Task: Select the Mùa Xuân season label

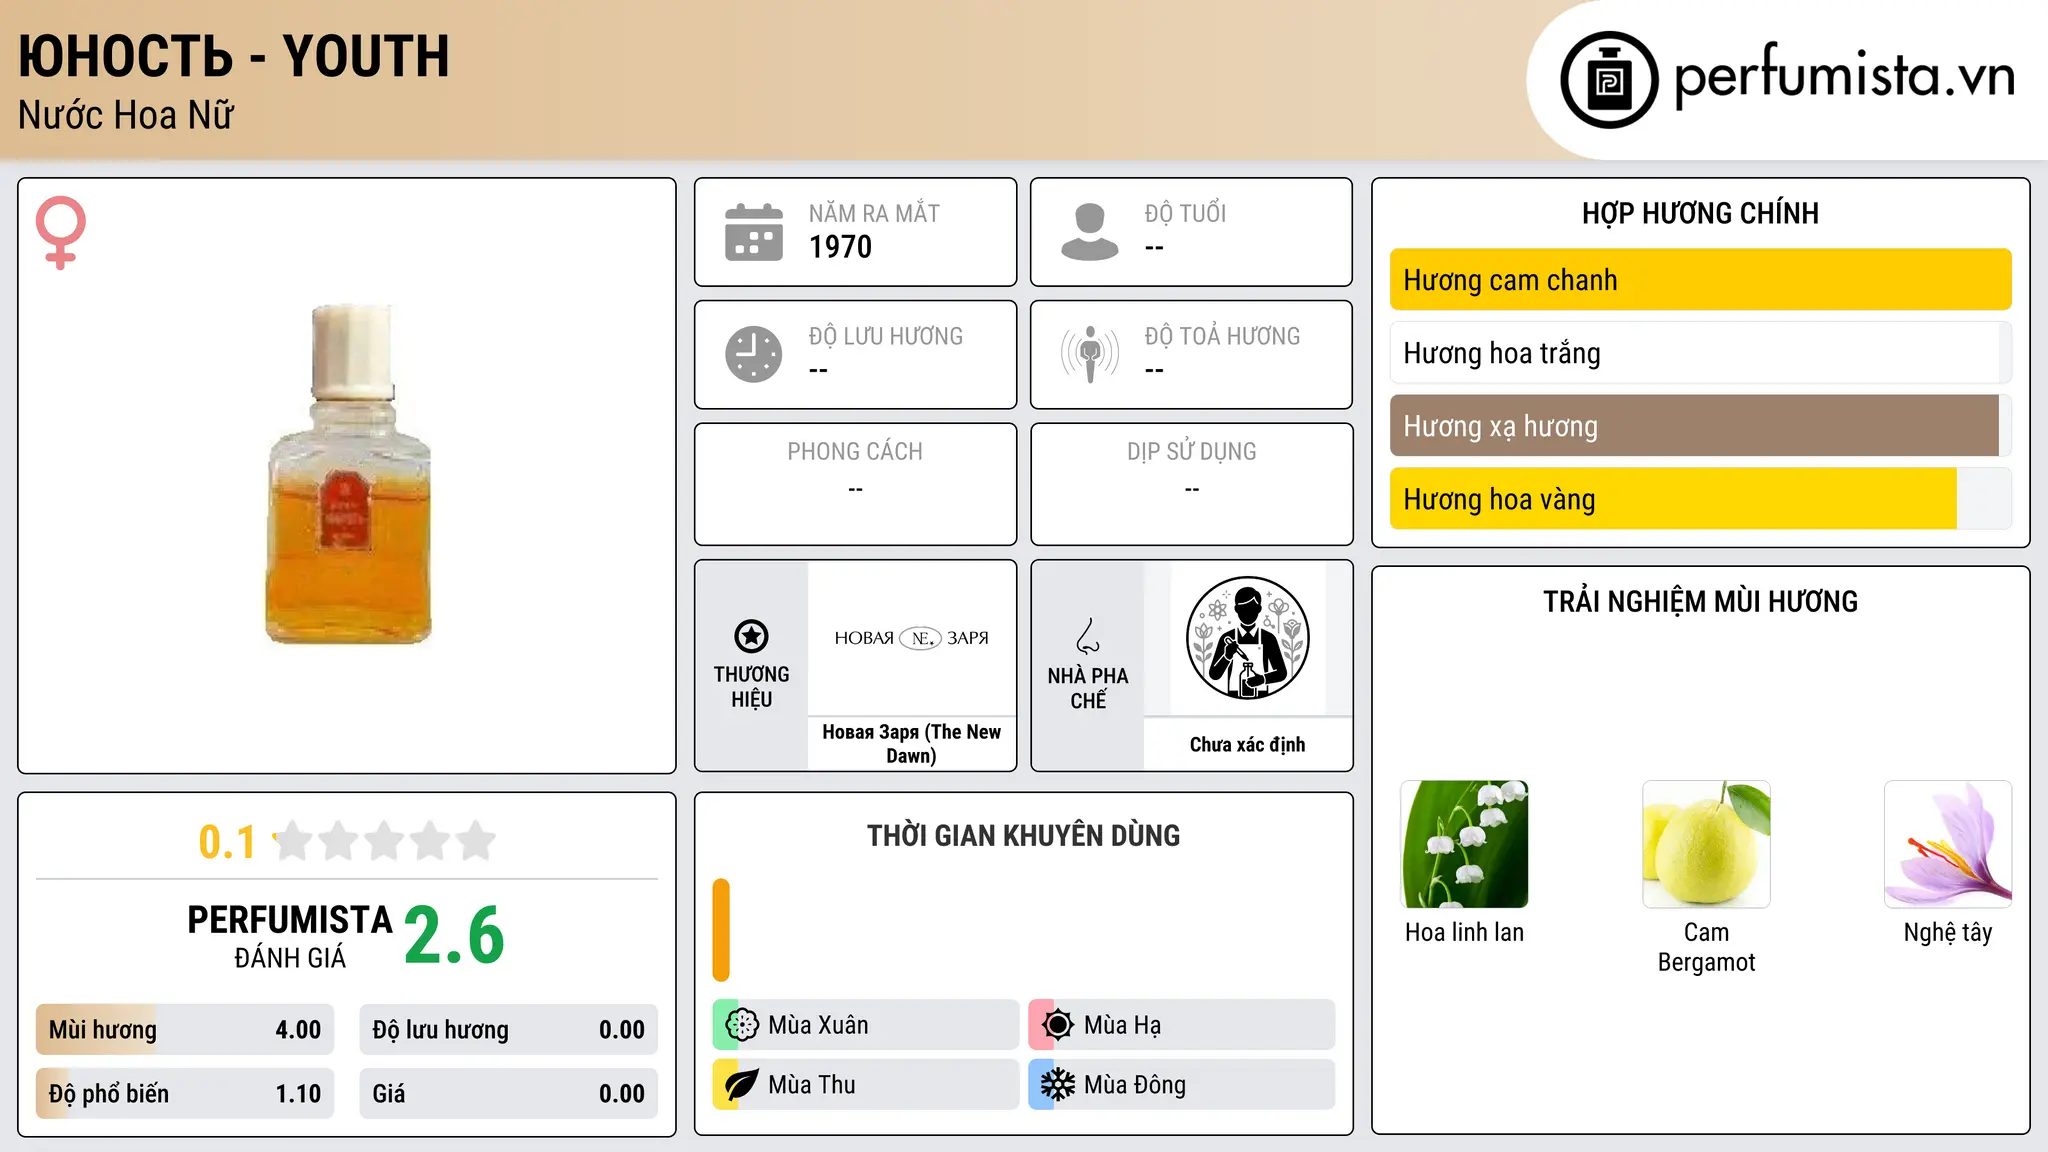Action: tap(818, 1025)
